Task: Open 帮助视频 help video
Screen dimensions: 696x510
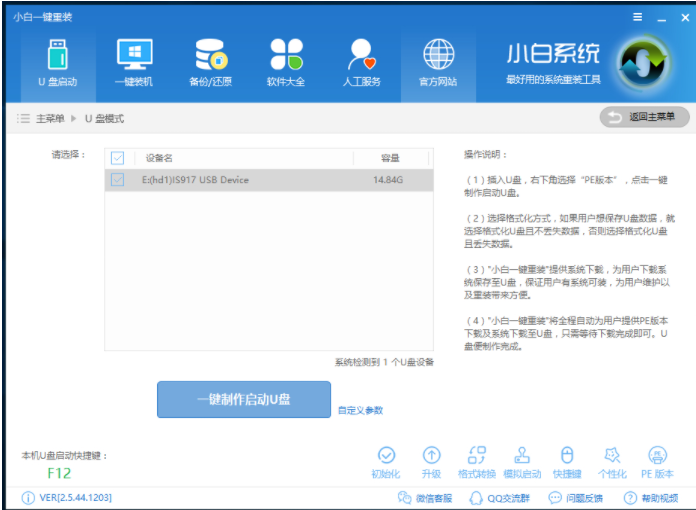Action: 651,498
